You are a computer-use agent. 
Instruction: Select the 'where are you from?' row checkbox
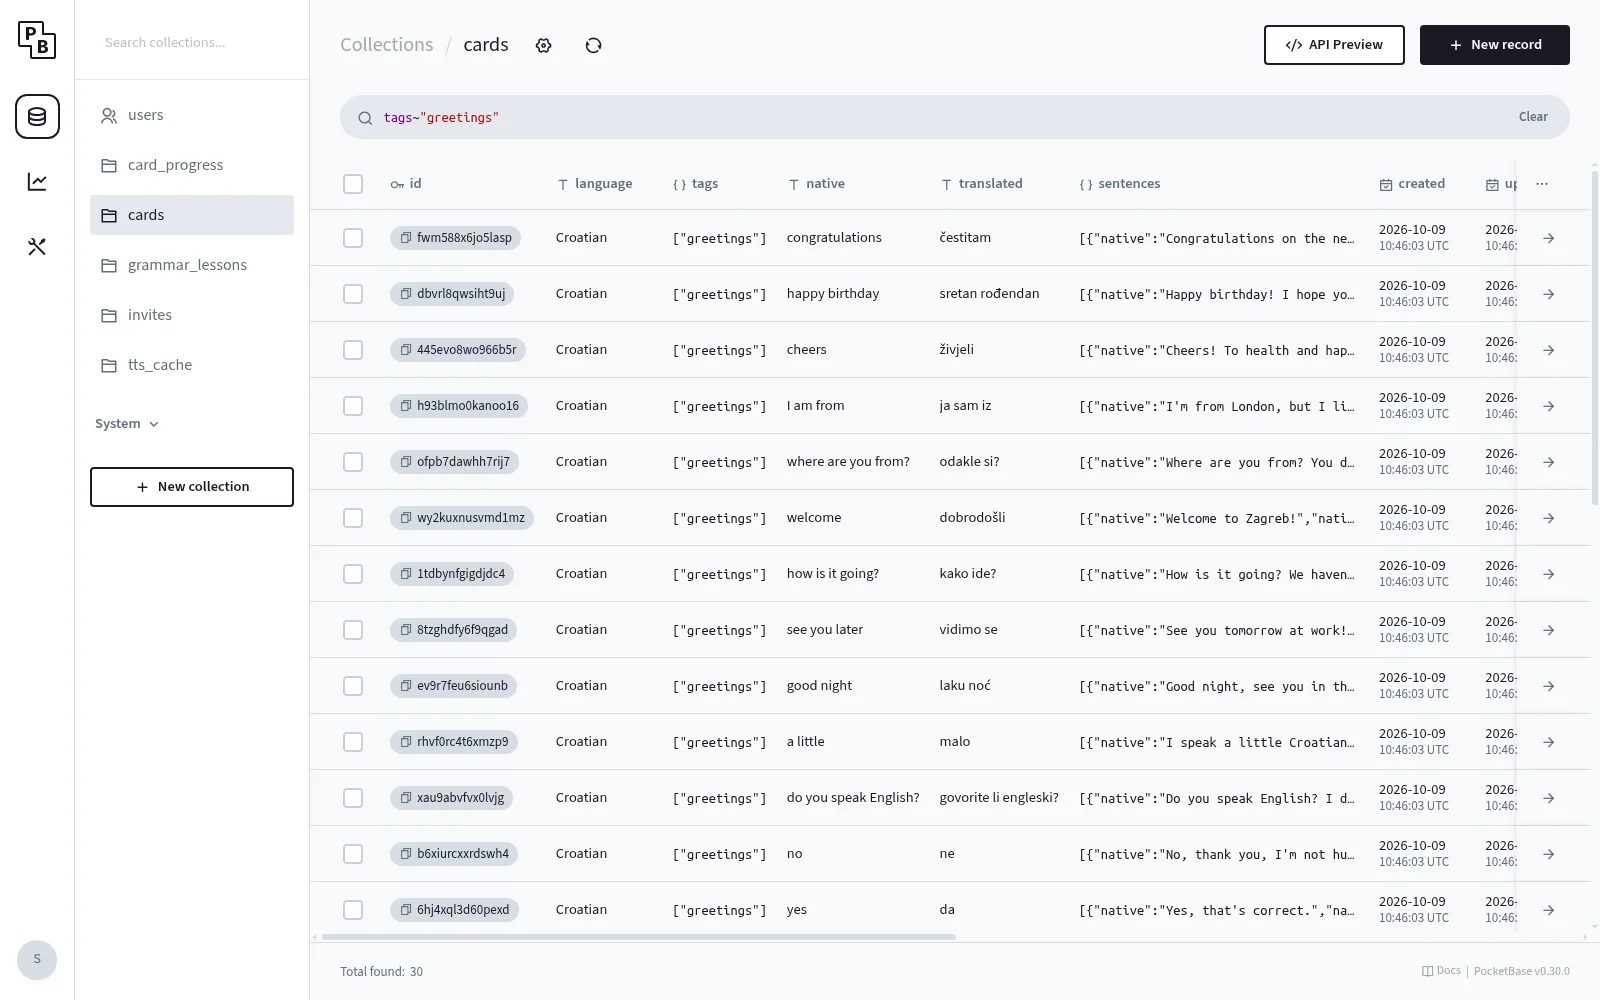point(353,462)
